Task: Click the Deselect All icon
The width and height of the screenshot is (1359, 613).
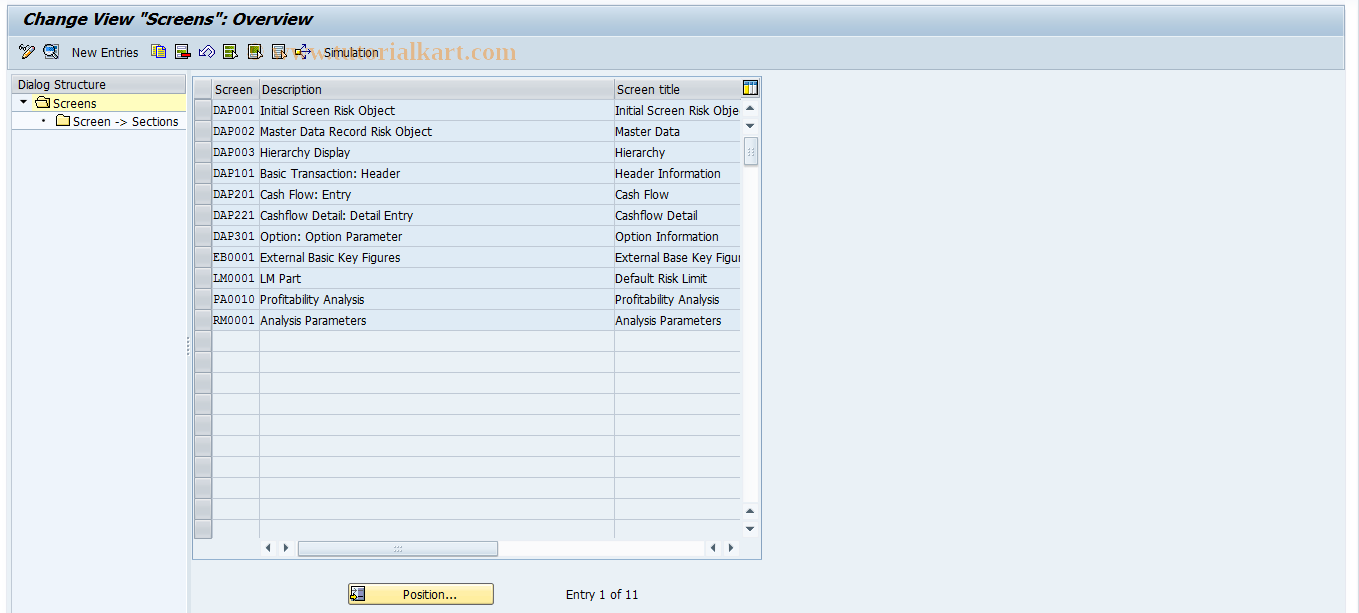Action: [279, 52]
